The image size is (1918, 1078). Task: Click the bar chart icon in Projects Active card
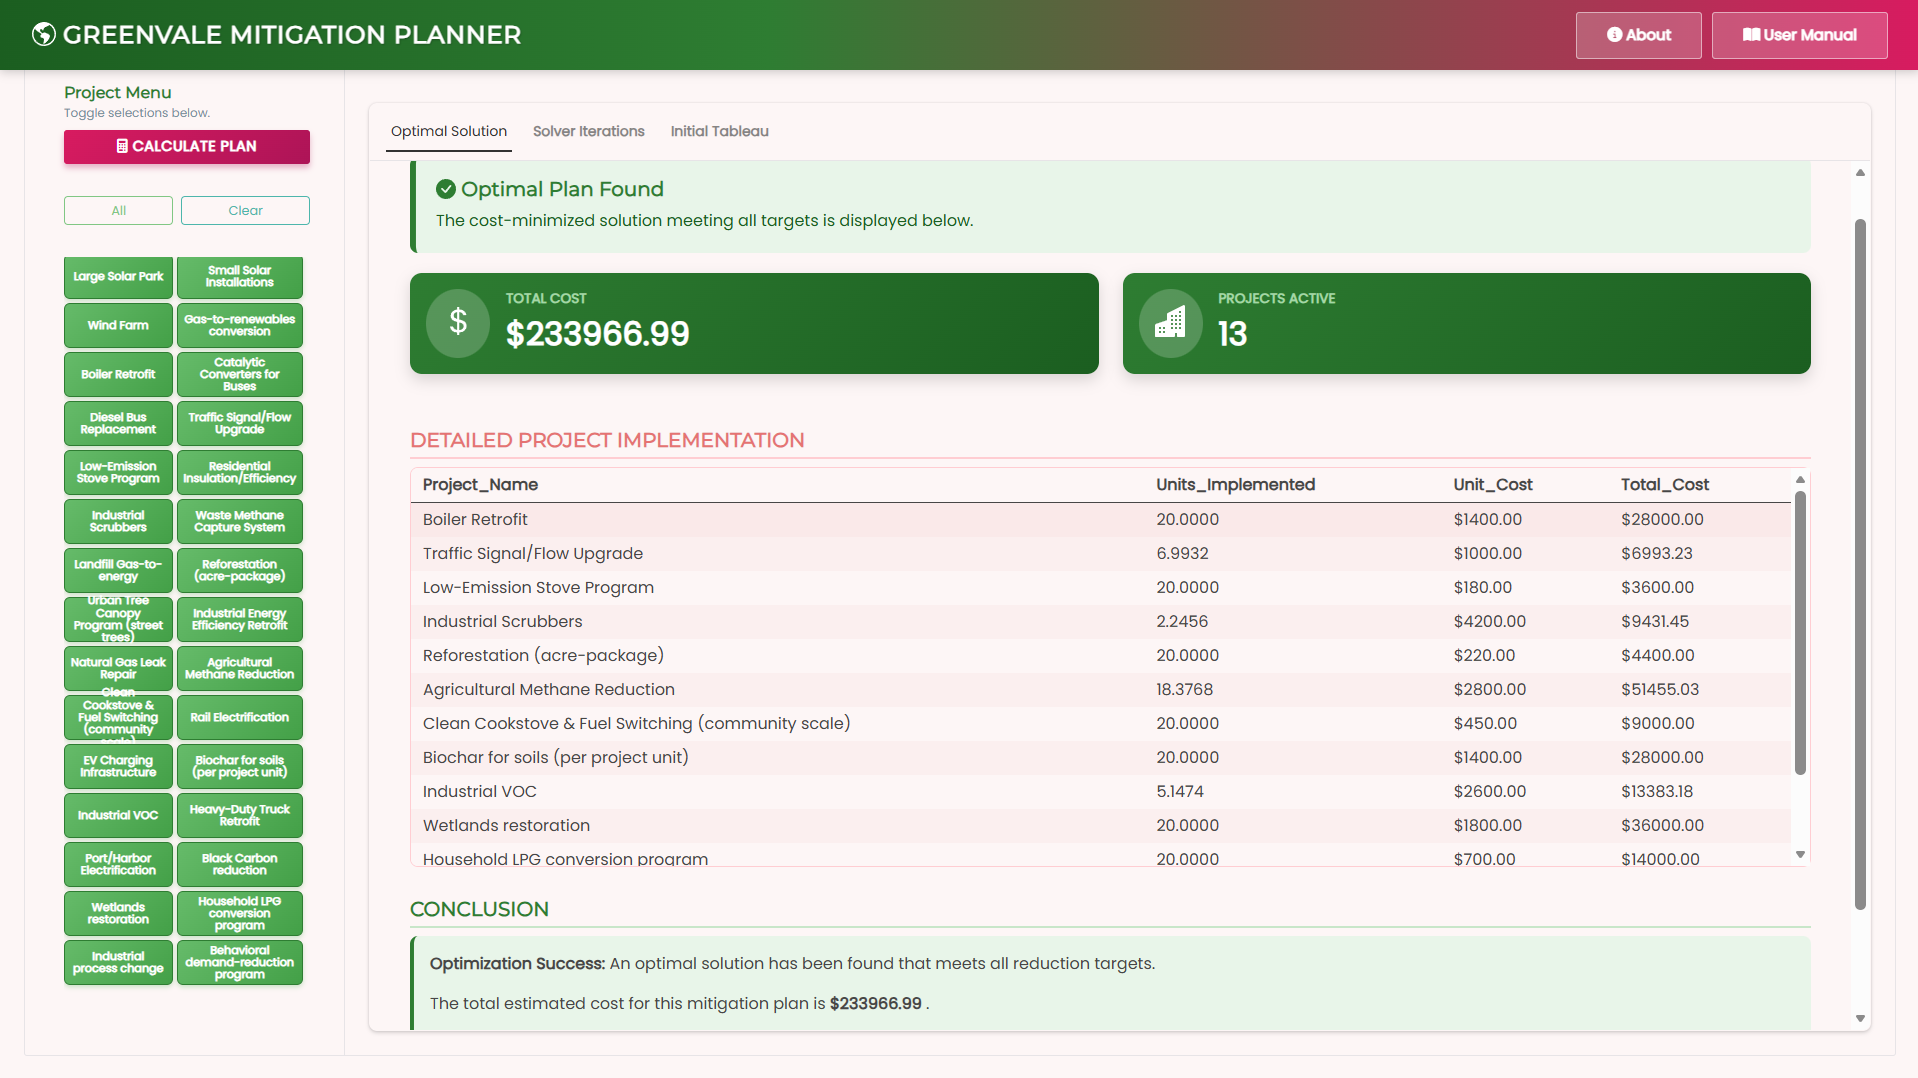point(1169,323)
